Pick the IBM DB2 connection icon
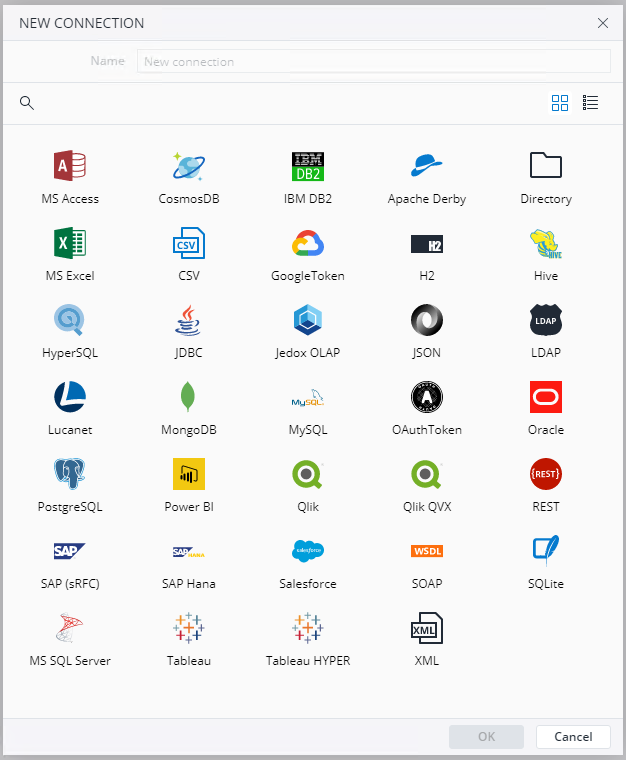Viewport: 626px width, 760px height. (x=308, y=166)
